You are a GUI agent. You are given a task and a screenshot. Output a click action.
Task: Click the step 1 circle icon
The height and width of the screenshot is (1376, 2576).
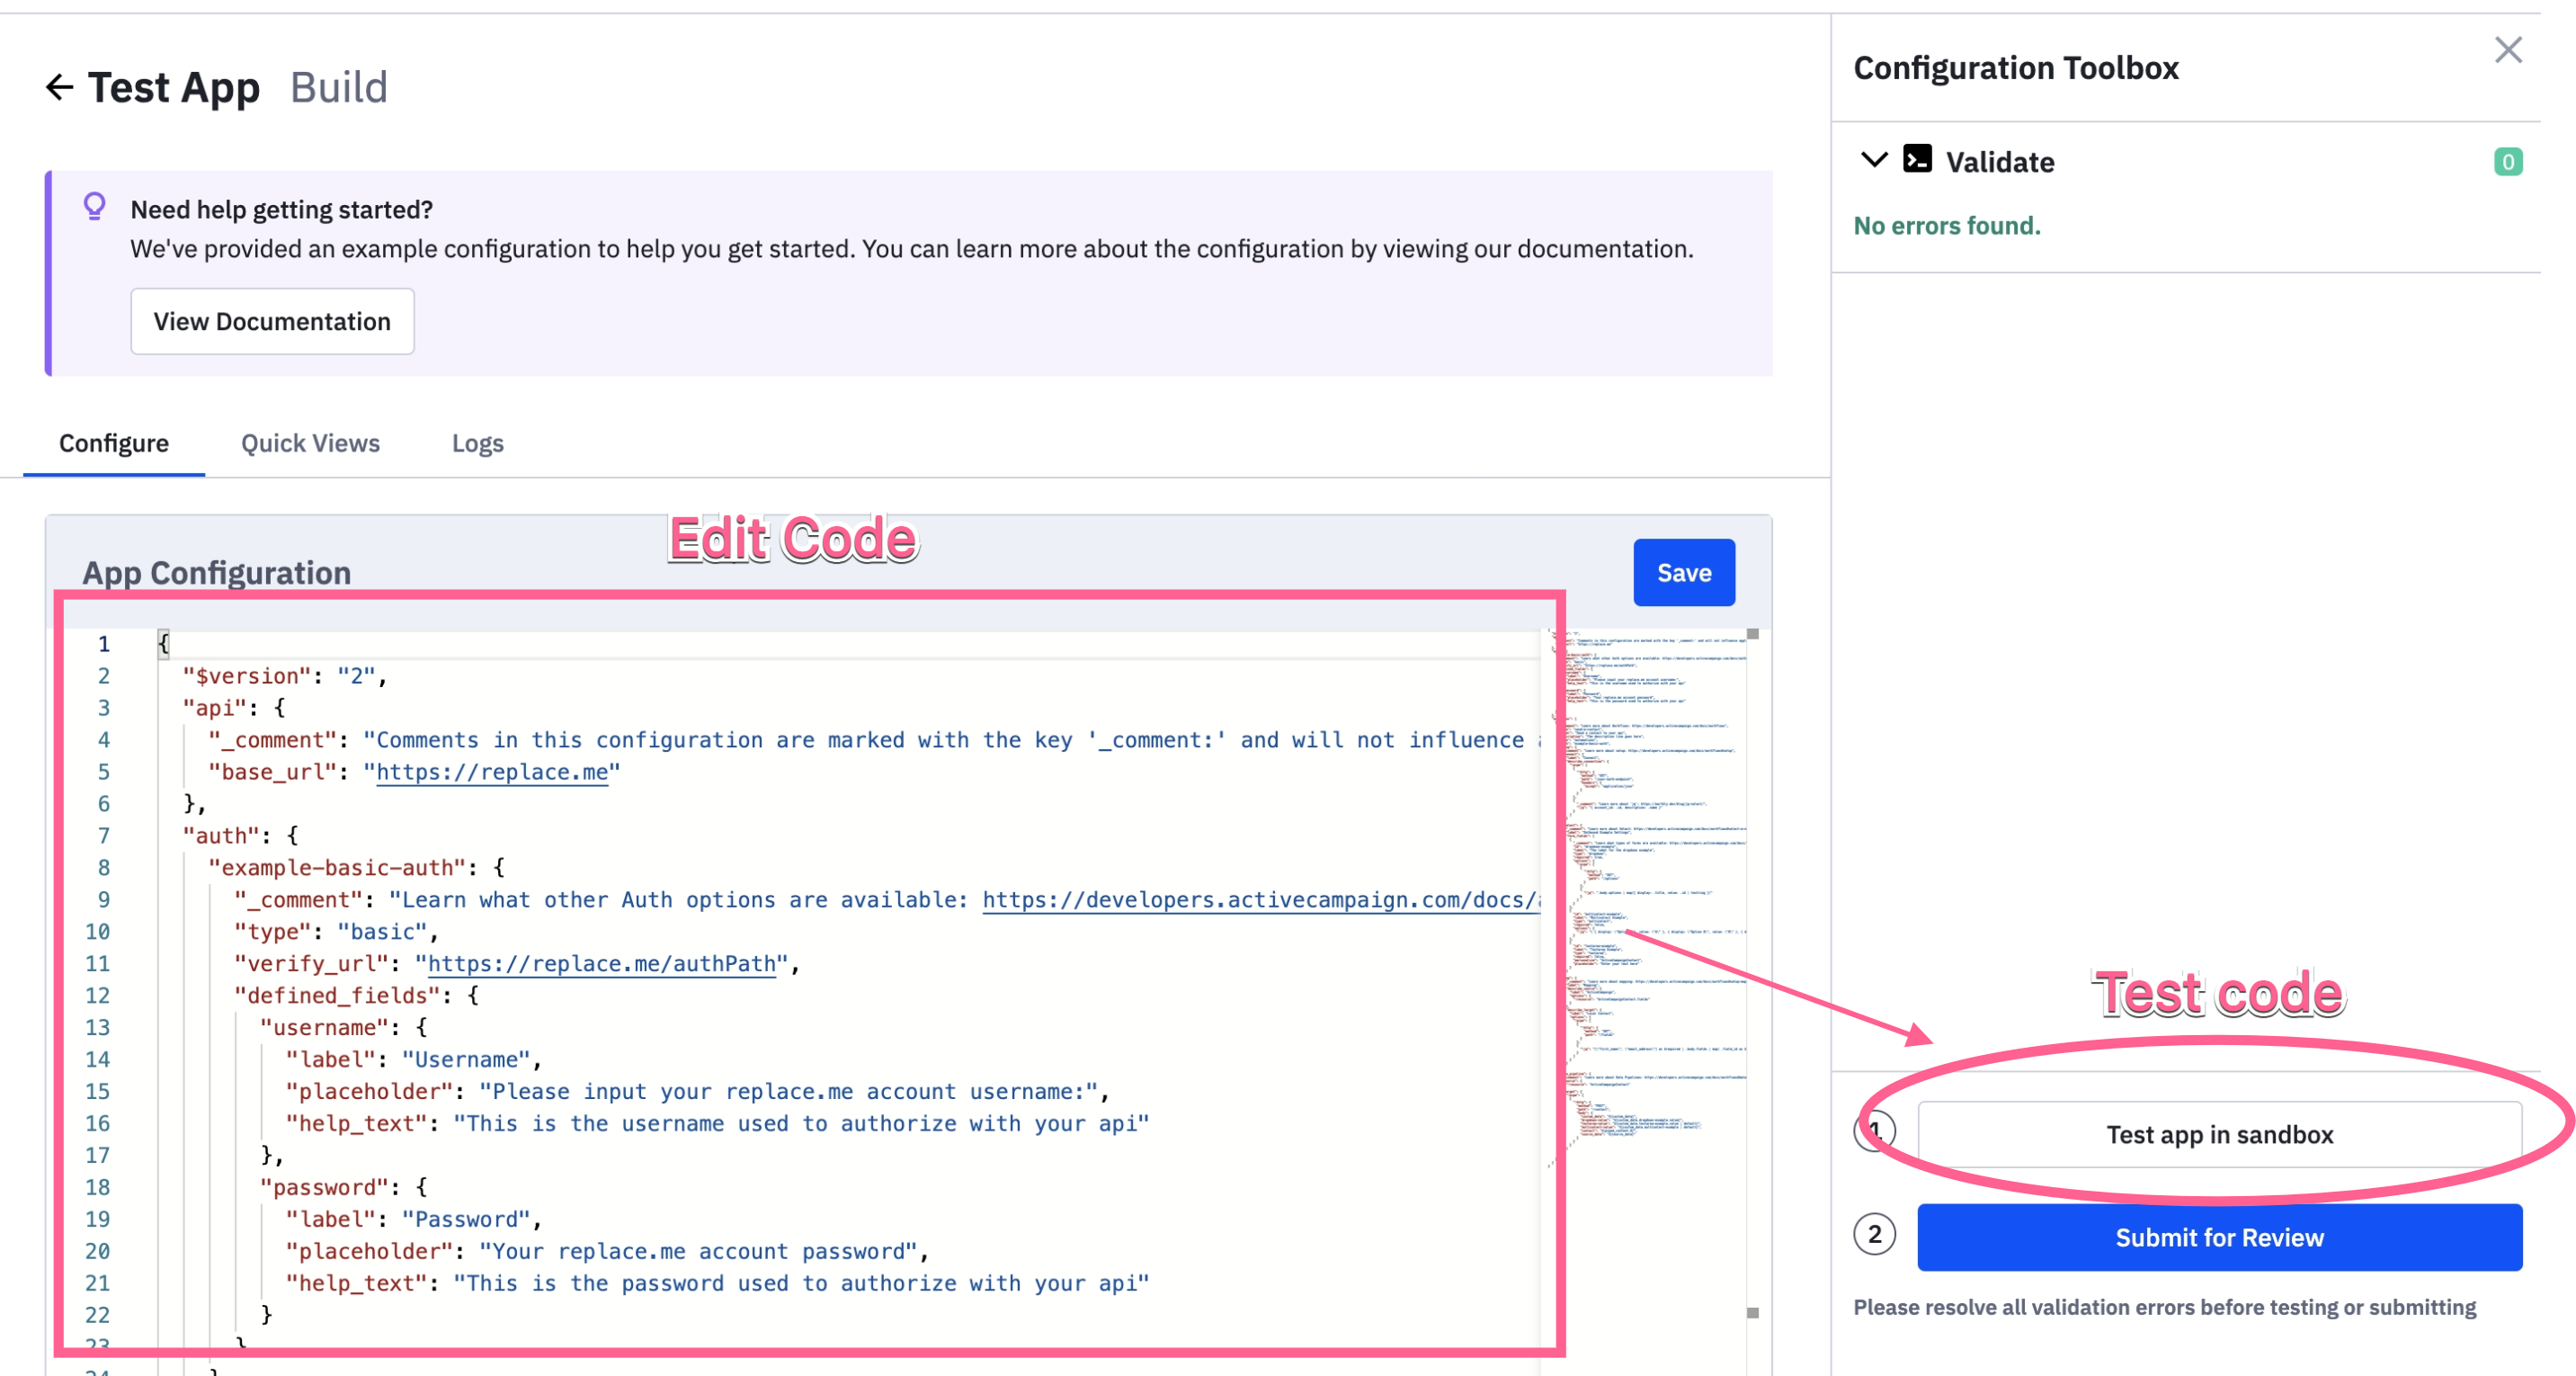(1874, 1132)
